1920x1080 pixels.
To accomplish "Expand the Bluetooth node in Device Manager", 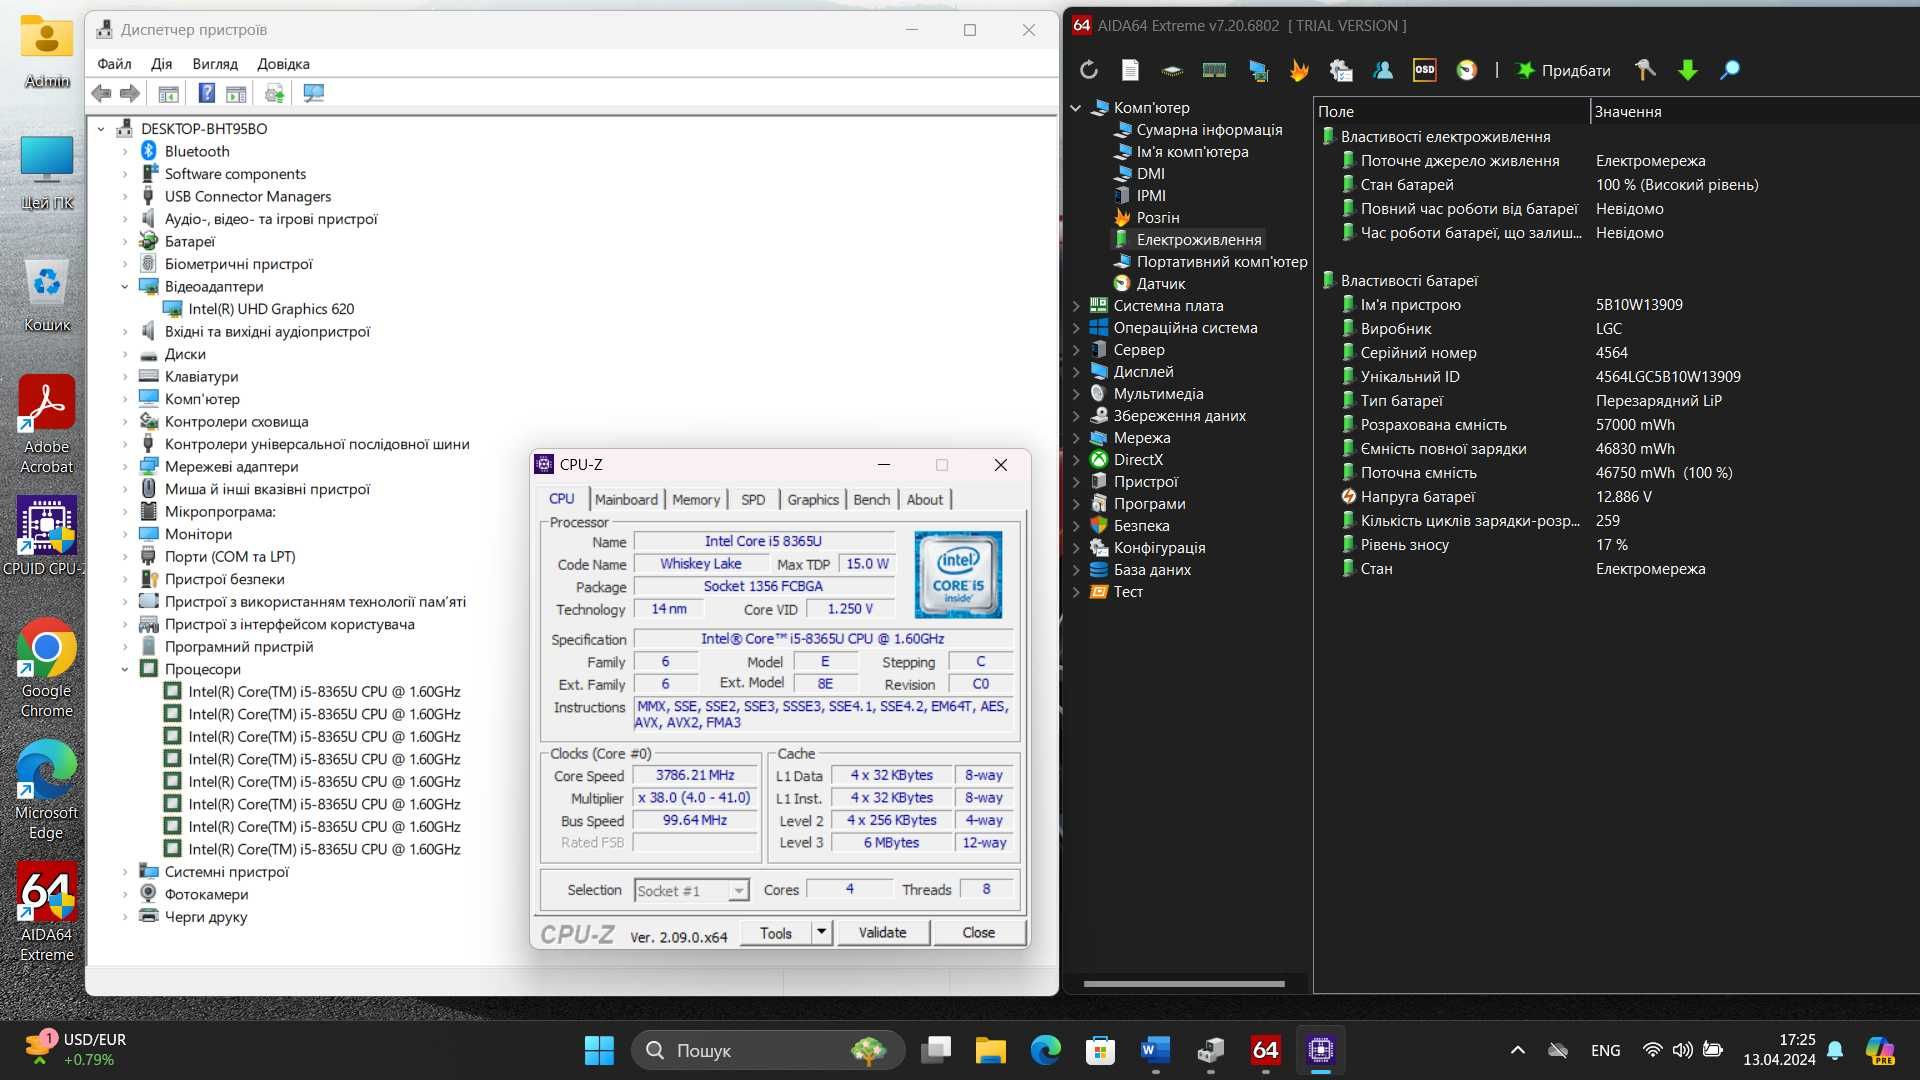I will tap(125, 151).
